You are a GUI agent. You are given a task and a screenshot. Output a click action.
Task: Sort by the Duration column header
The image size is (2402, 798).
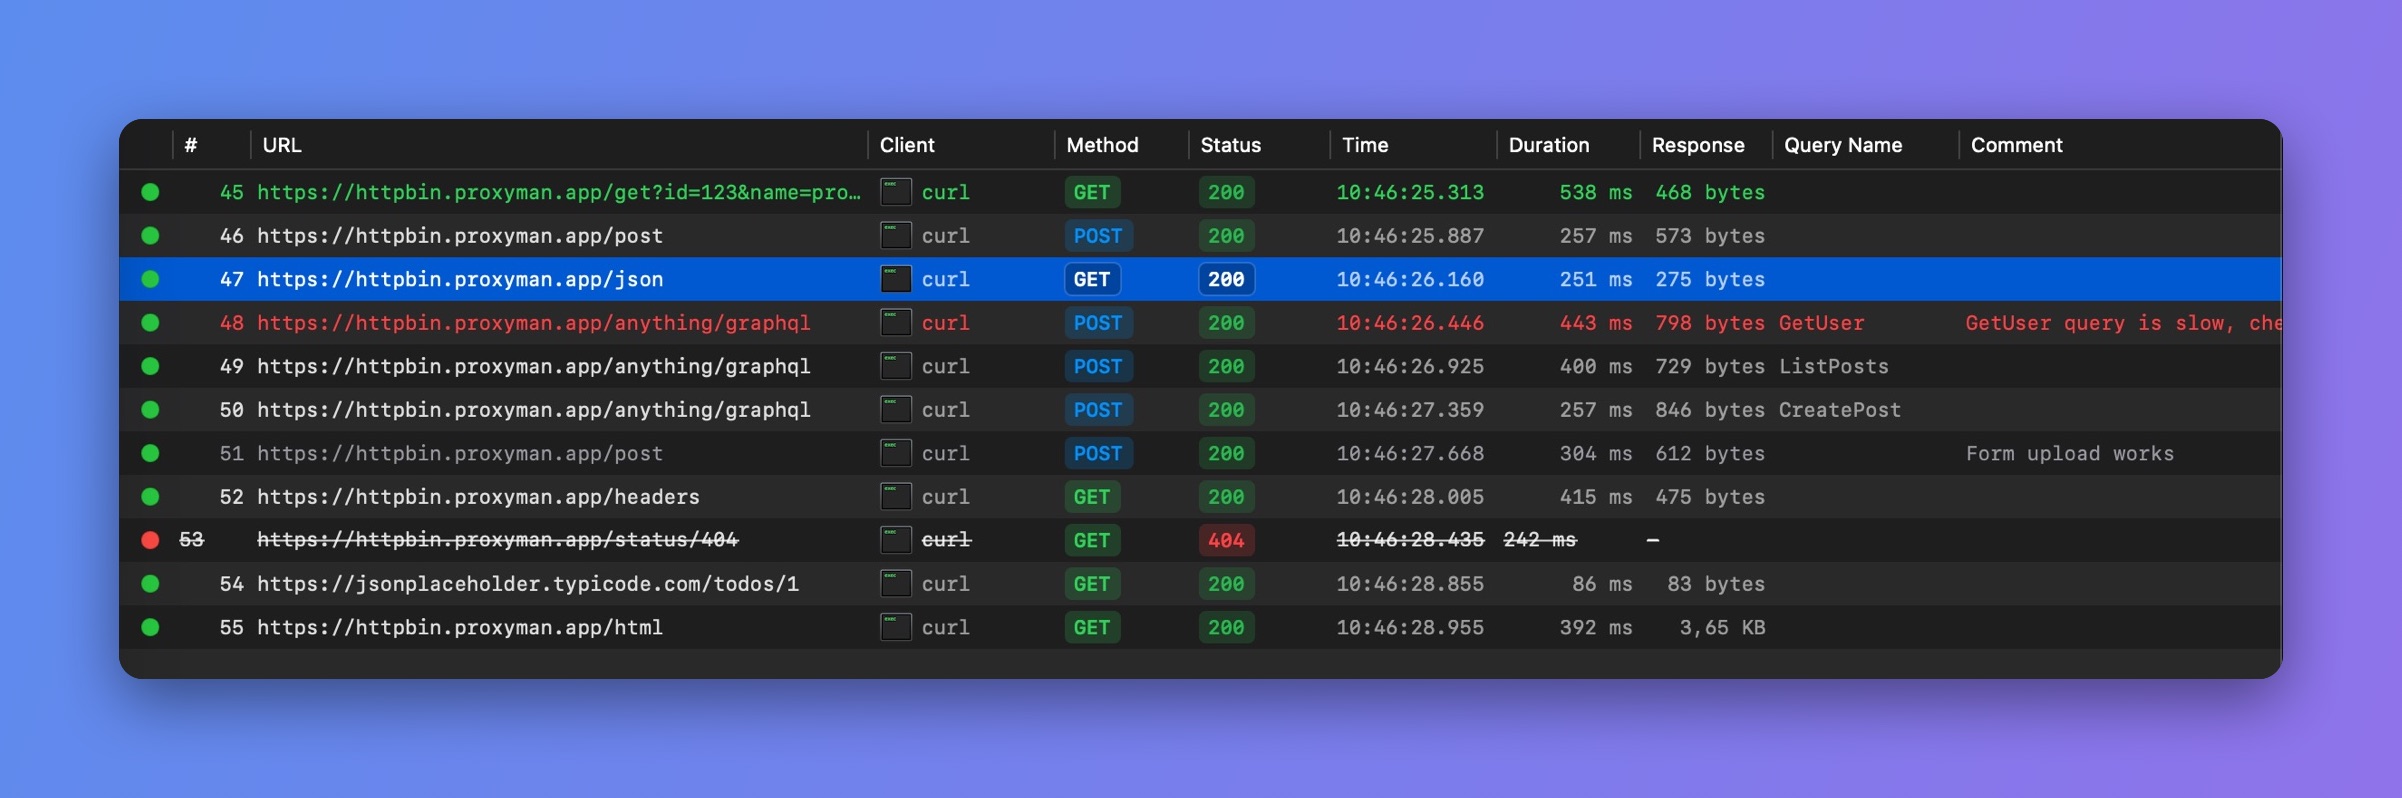coord(1548,145)
